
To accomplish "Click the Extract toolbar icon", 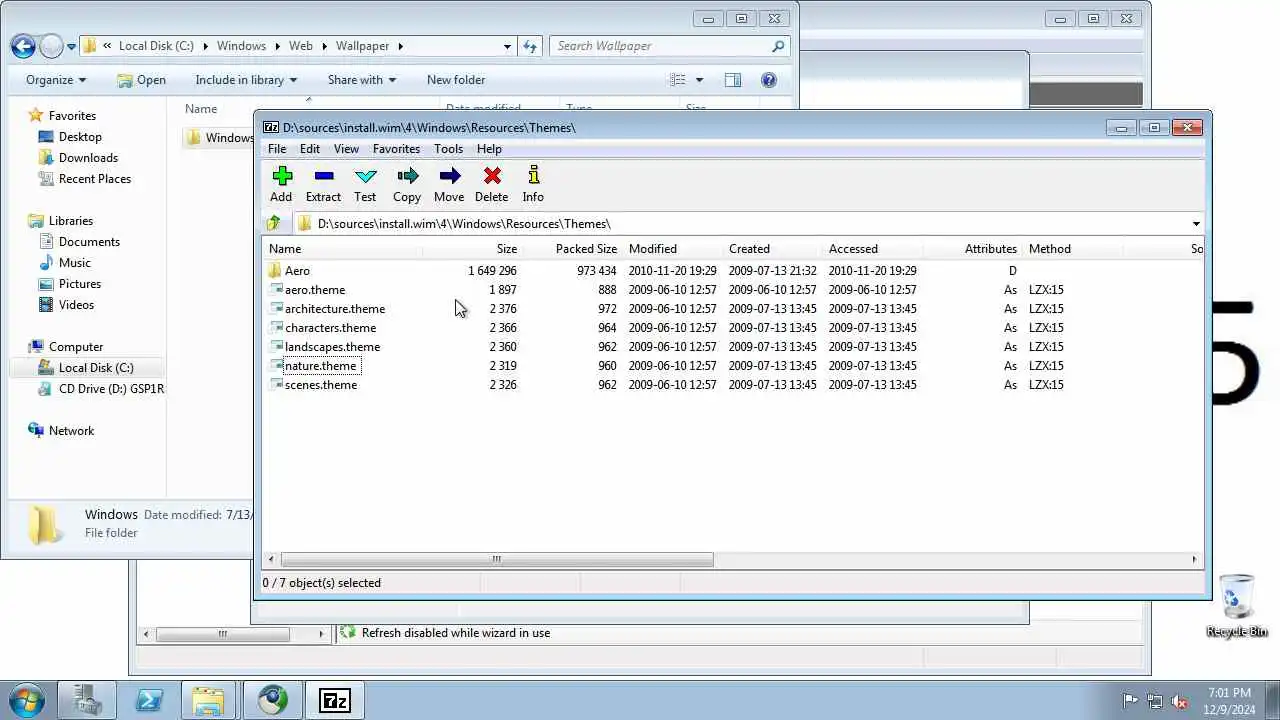I will click(323, 176).
